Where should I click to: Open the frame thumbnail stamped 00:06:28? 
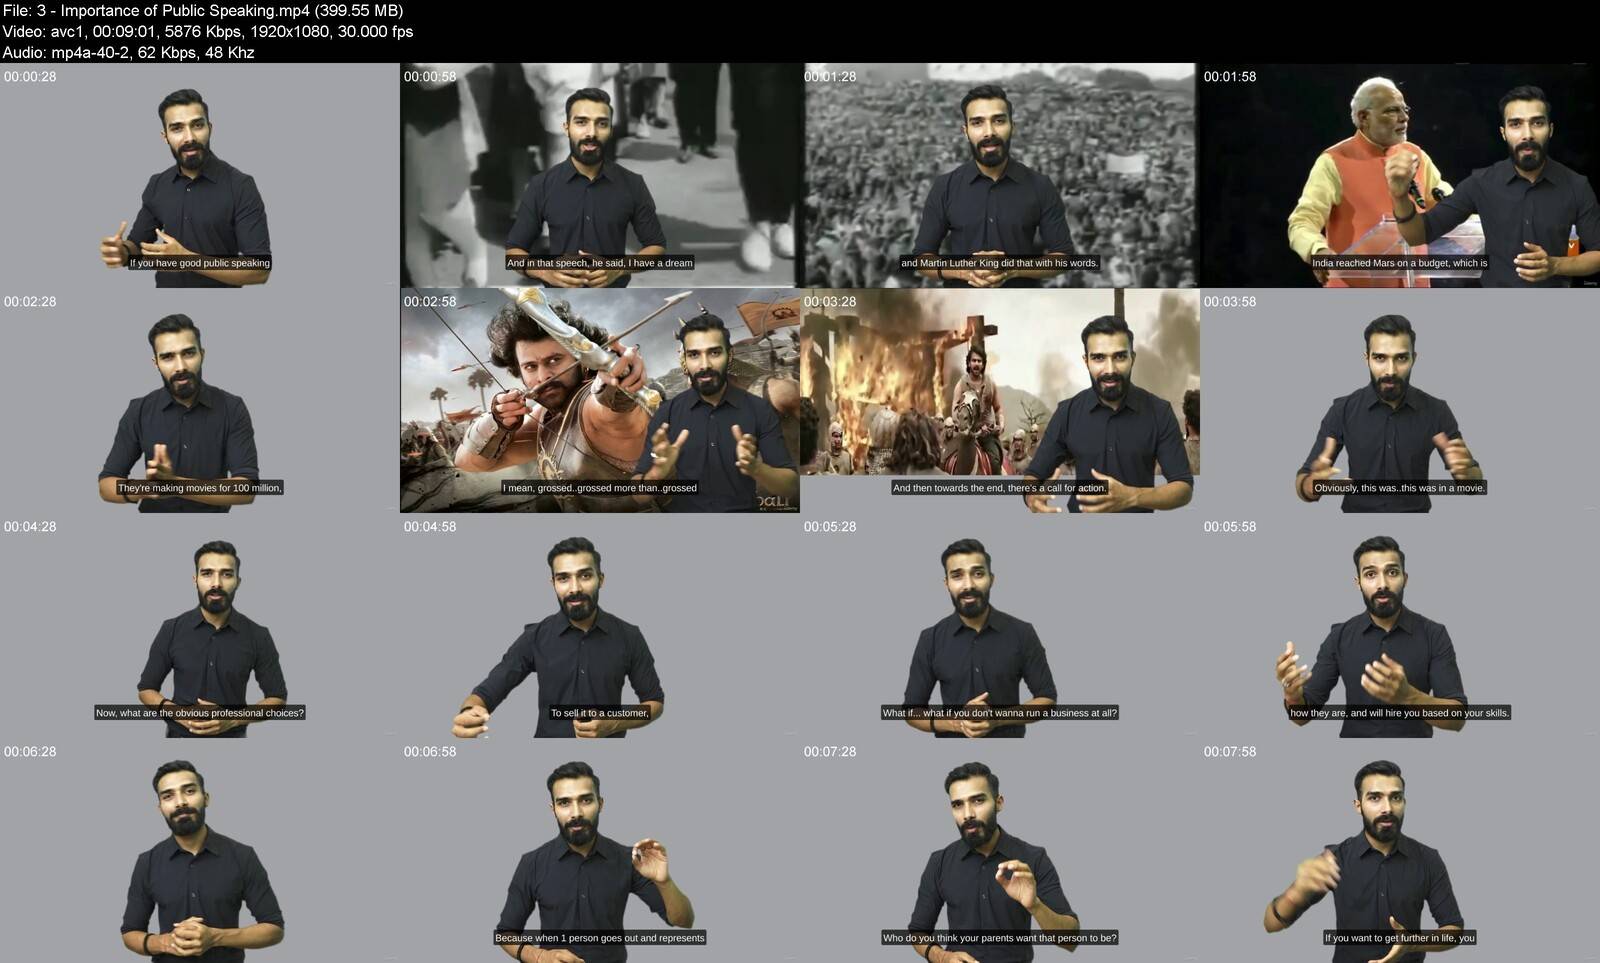pos(200,850)
